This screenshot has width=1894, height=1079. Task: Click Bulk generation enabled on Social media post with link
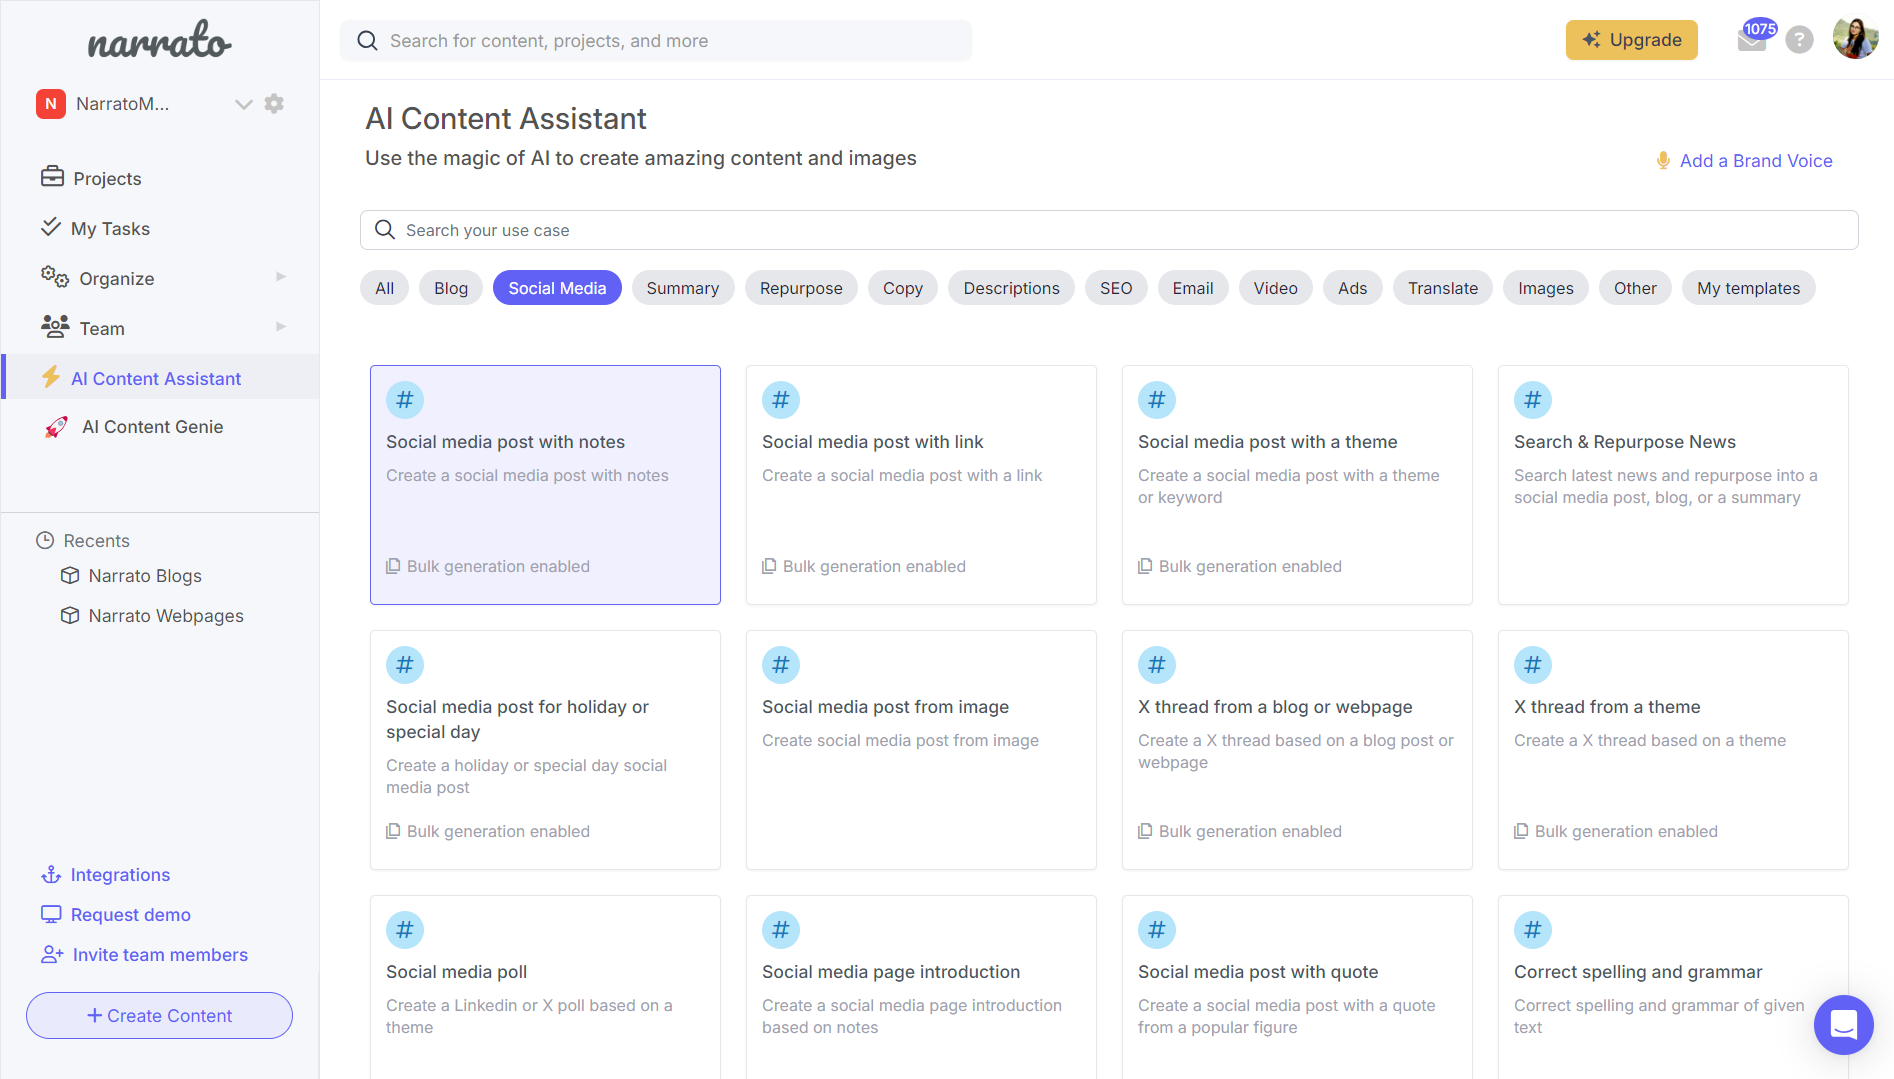tap(864, 566)
